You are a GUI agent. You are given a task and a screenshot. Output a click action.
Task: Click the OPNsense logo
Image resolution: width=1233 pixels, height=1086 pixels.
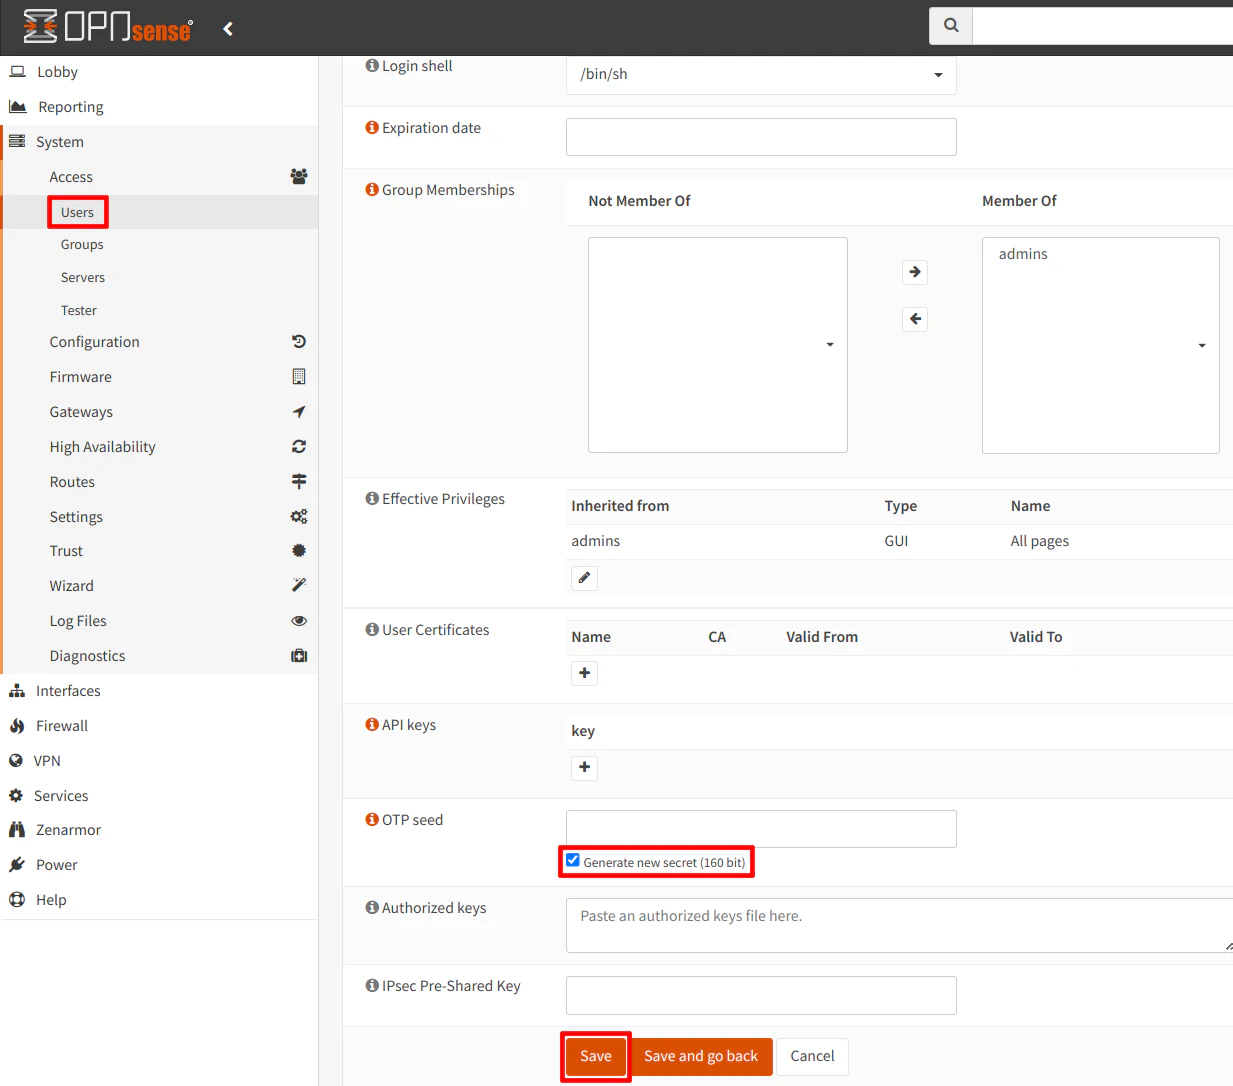coord(108,27)
